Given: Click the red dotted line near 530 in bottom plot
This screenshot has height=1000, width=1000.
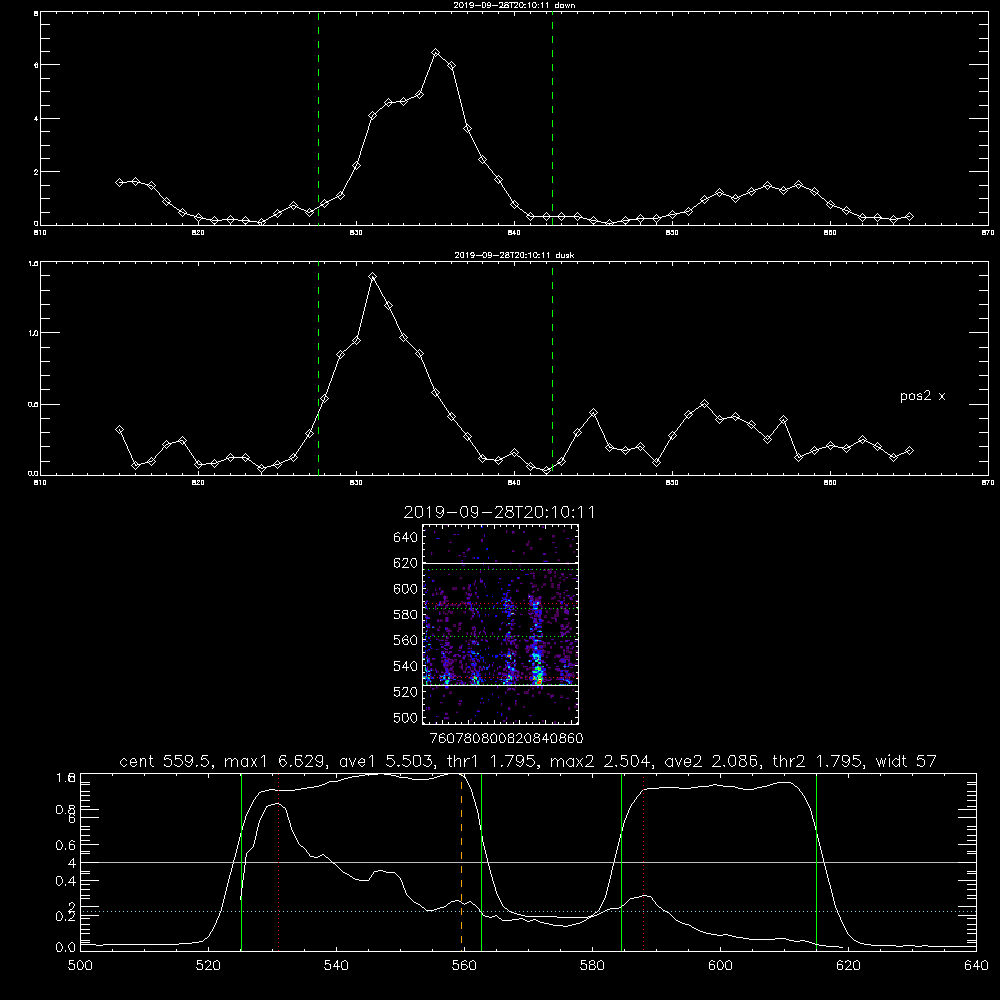Looking at the screenshot, I should tap(279, 861).
